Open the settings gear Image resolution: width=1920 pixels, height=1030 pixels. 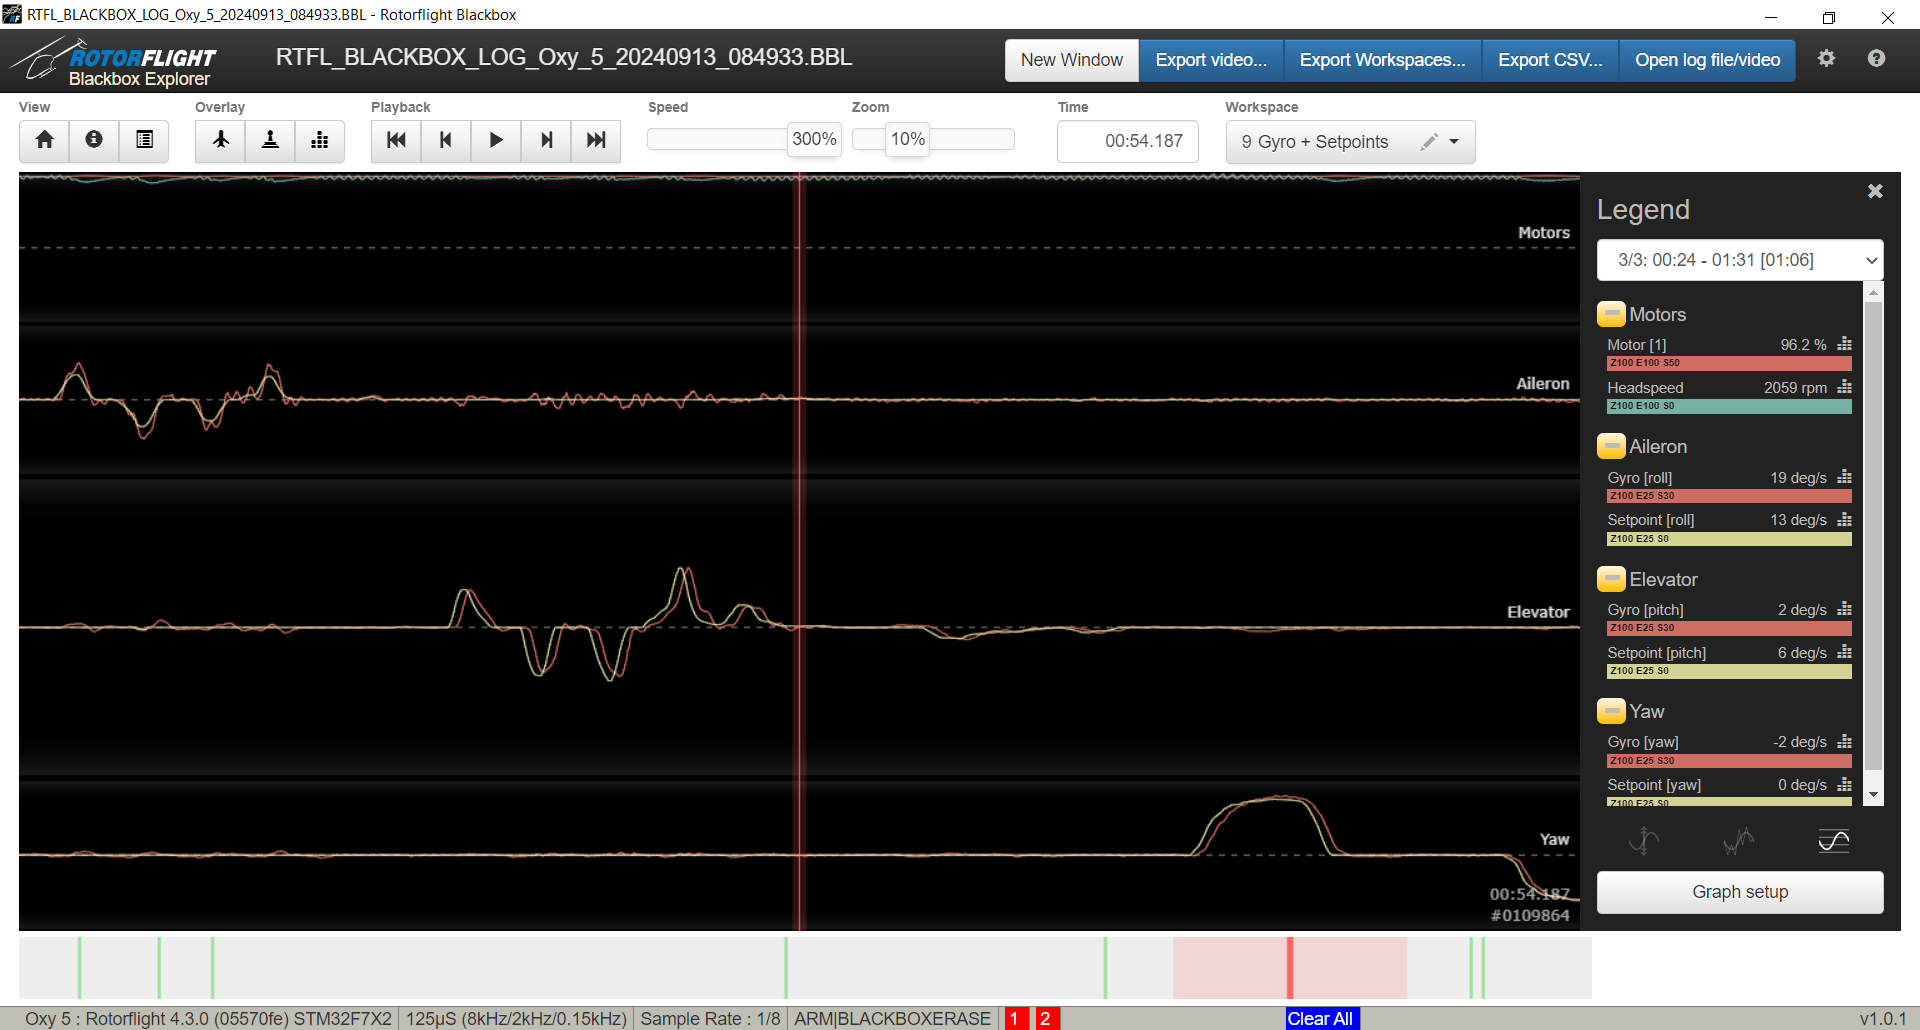[x=1826, y=59]
